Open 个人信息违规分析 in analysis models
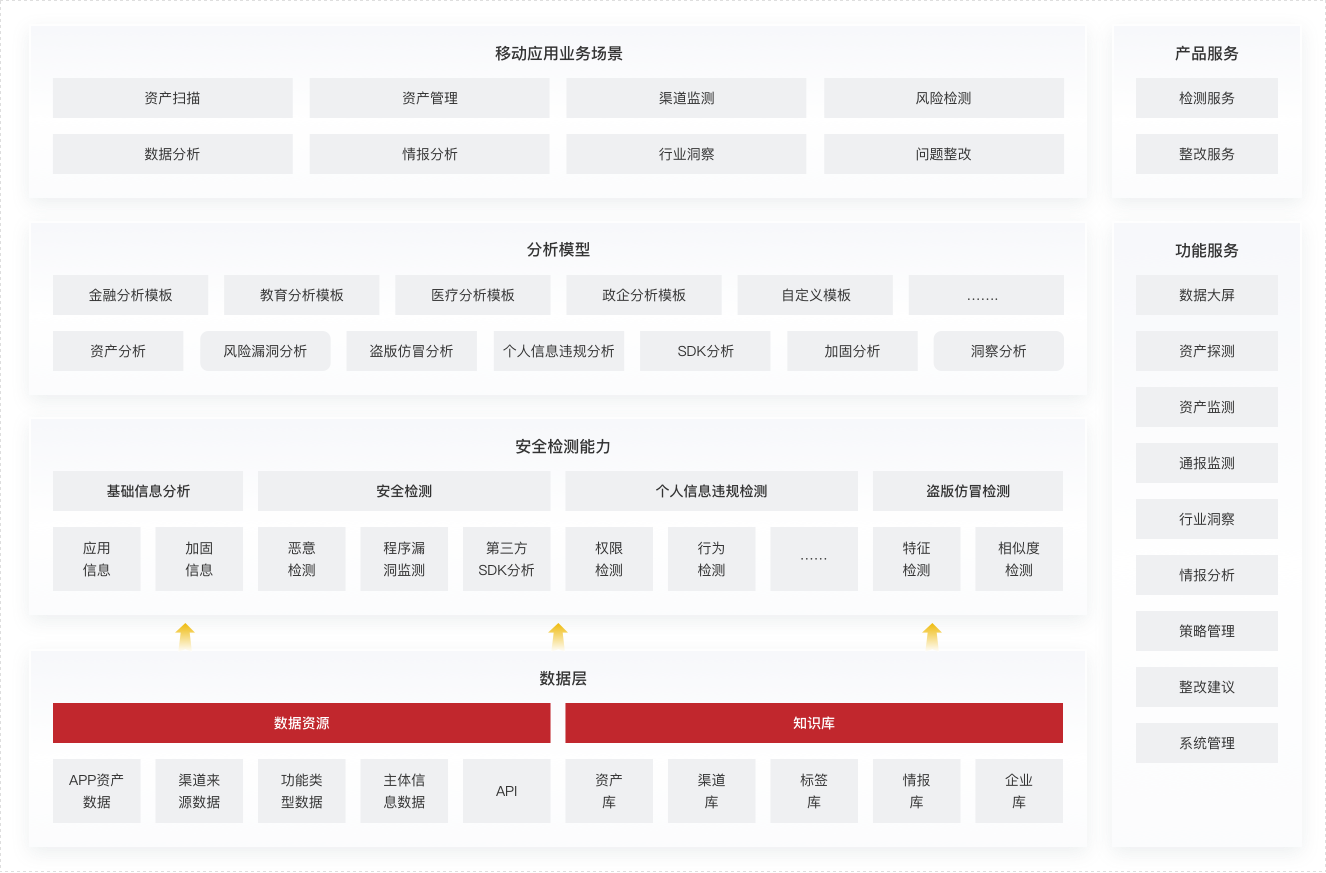This screenshot has height=873, width=1326. (x=558, y=351)
